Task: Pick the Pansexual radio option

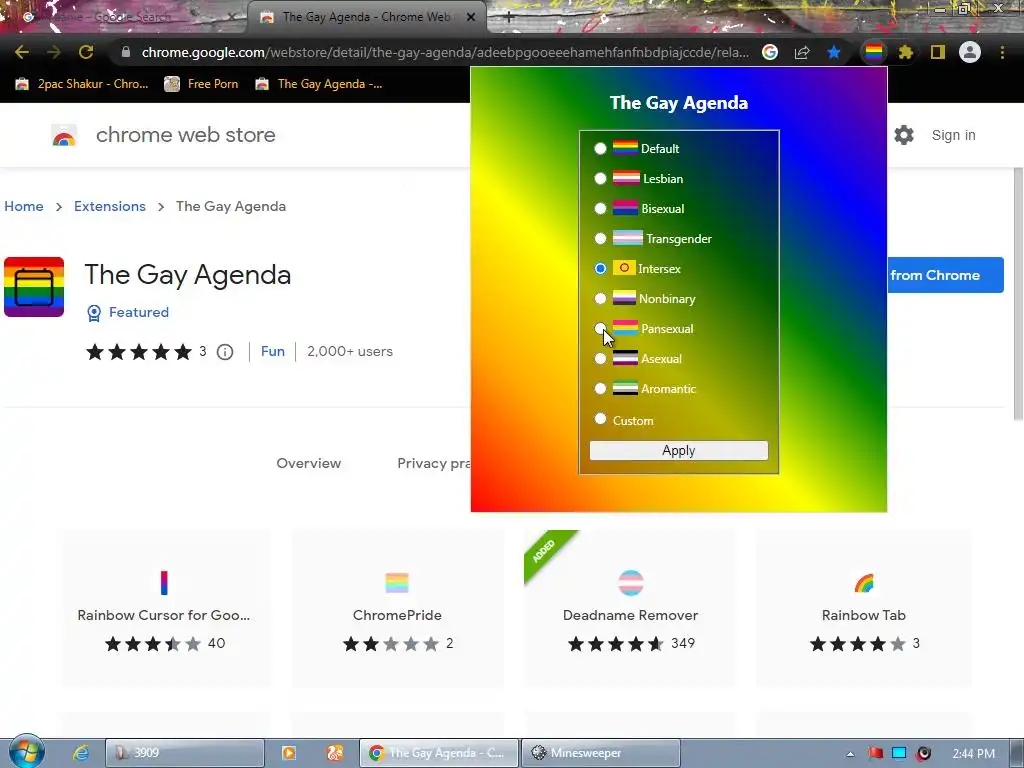Action: pyautogui.click(x=600, y=328)
